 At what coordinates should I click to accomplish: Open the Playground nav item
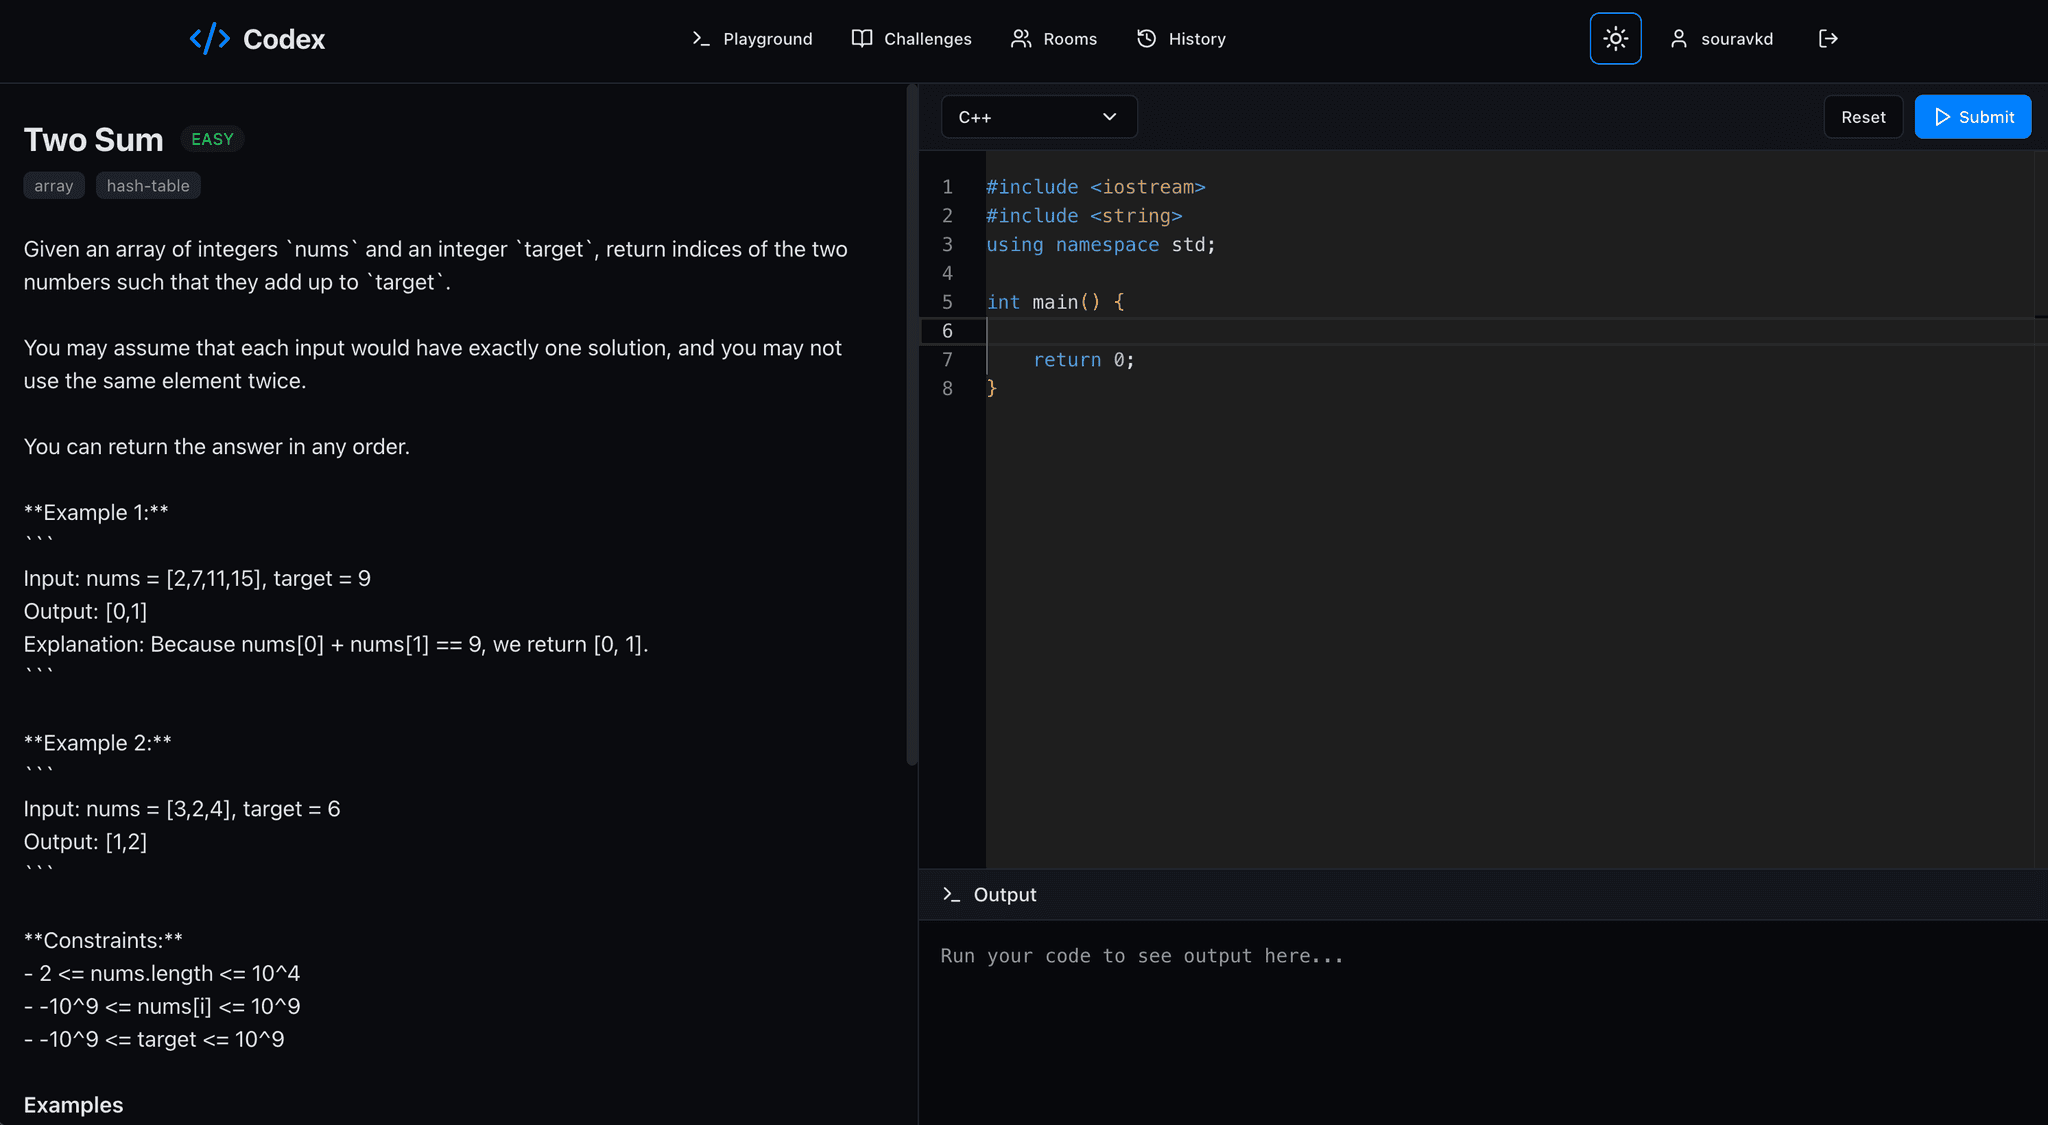click(752, 39)
